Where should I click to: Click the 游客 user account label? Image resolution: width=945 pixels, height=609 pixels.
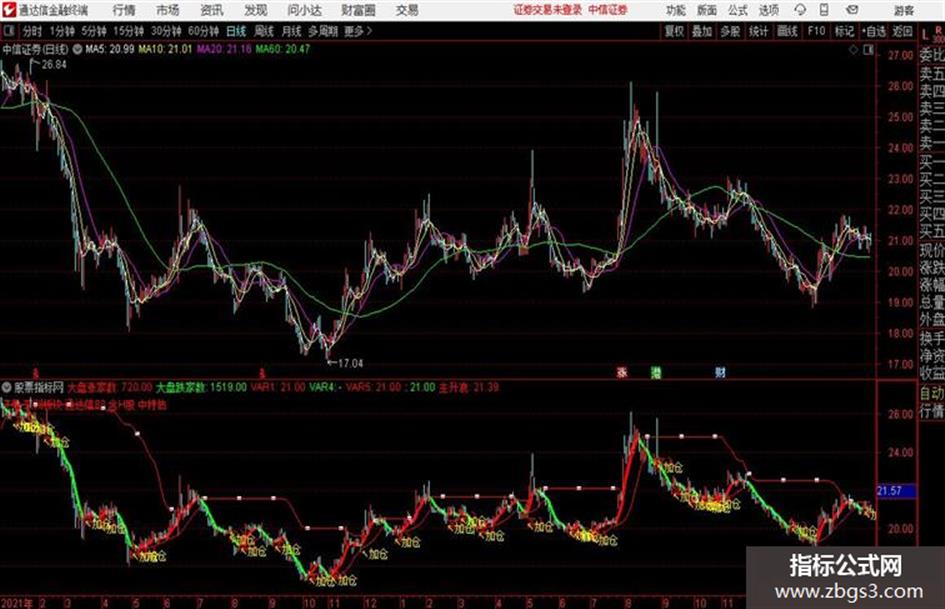click(903, 10)
